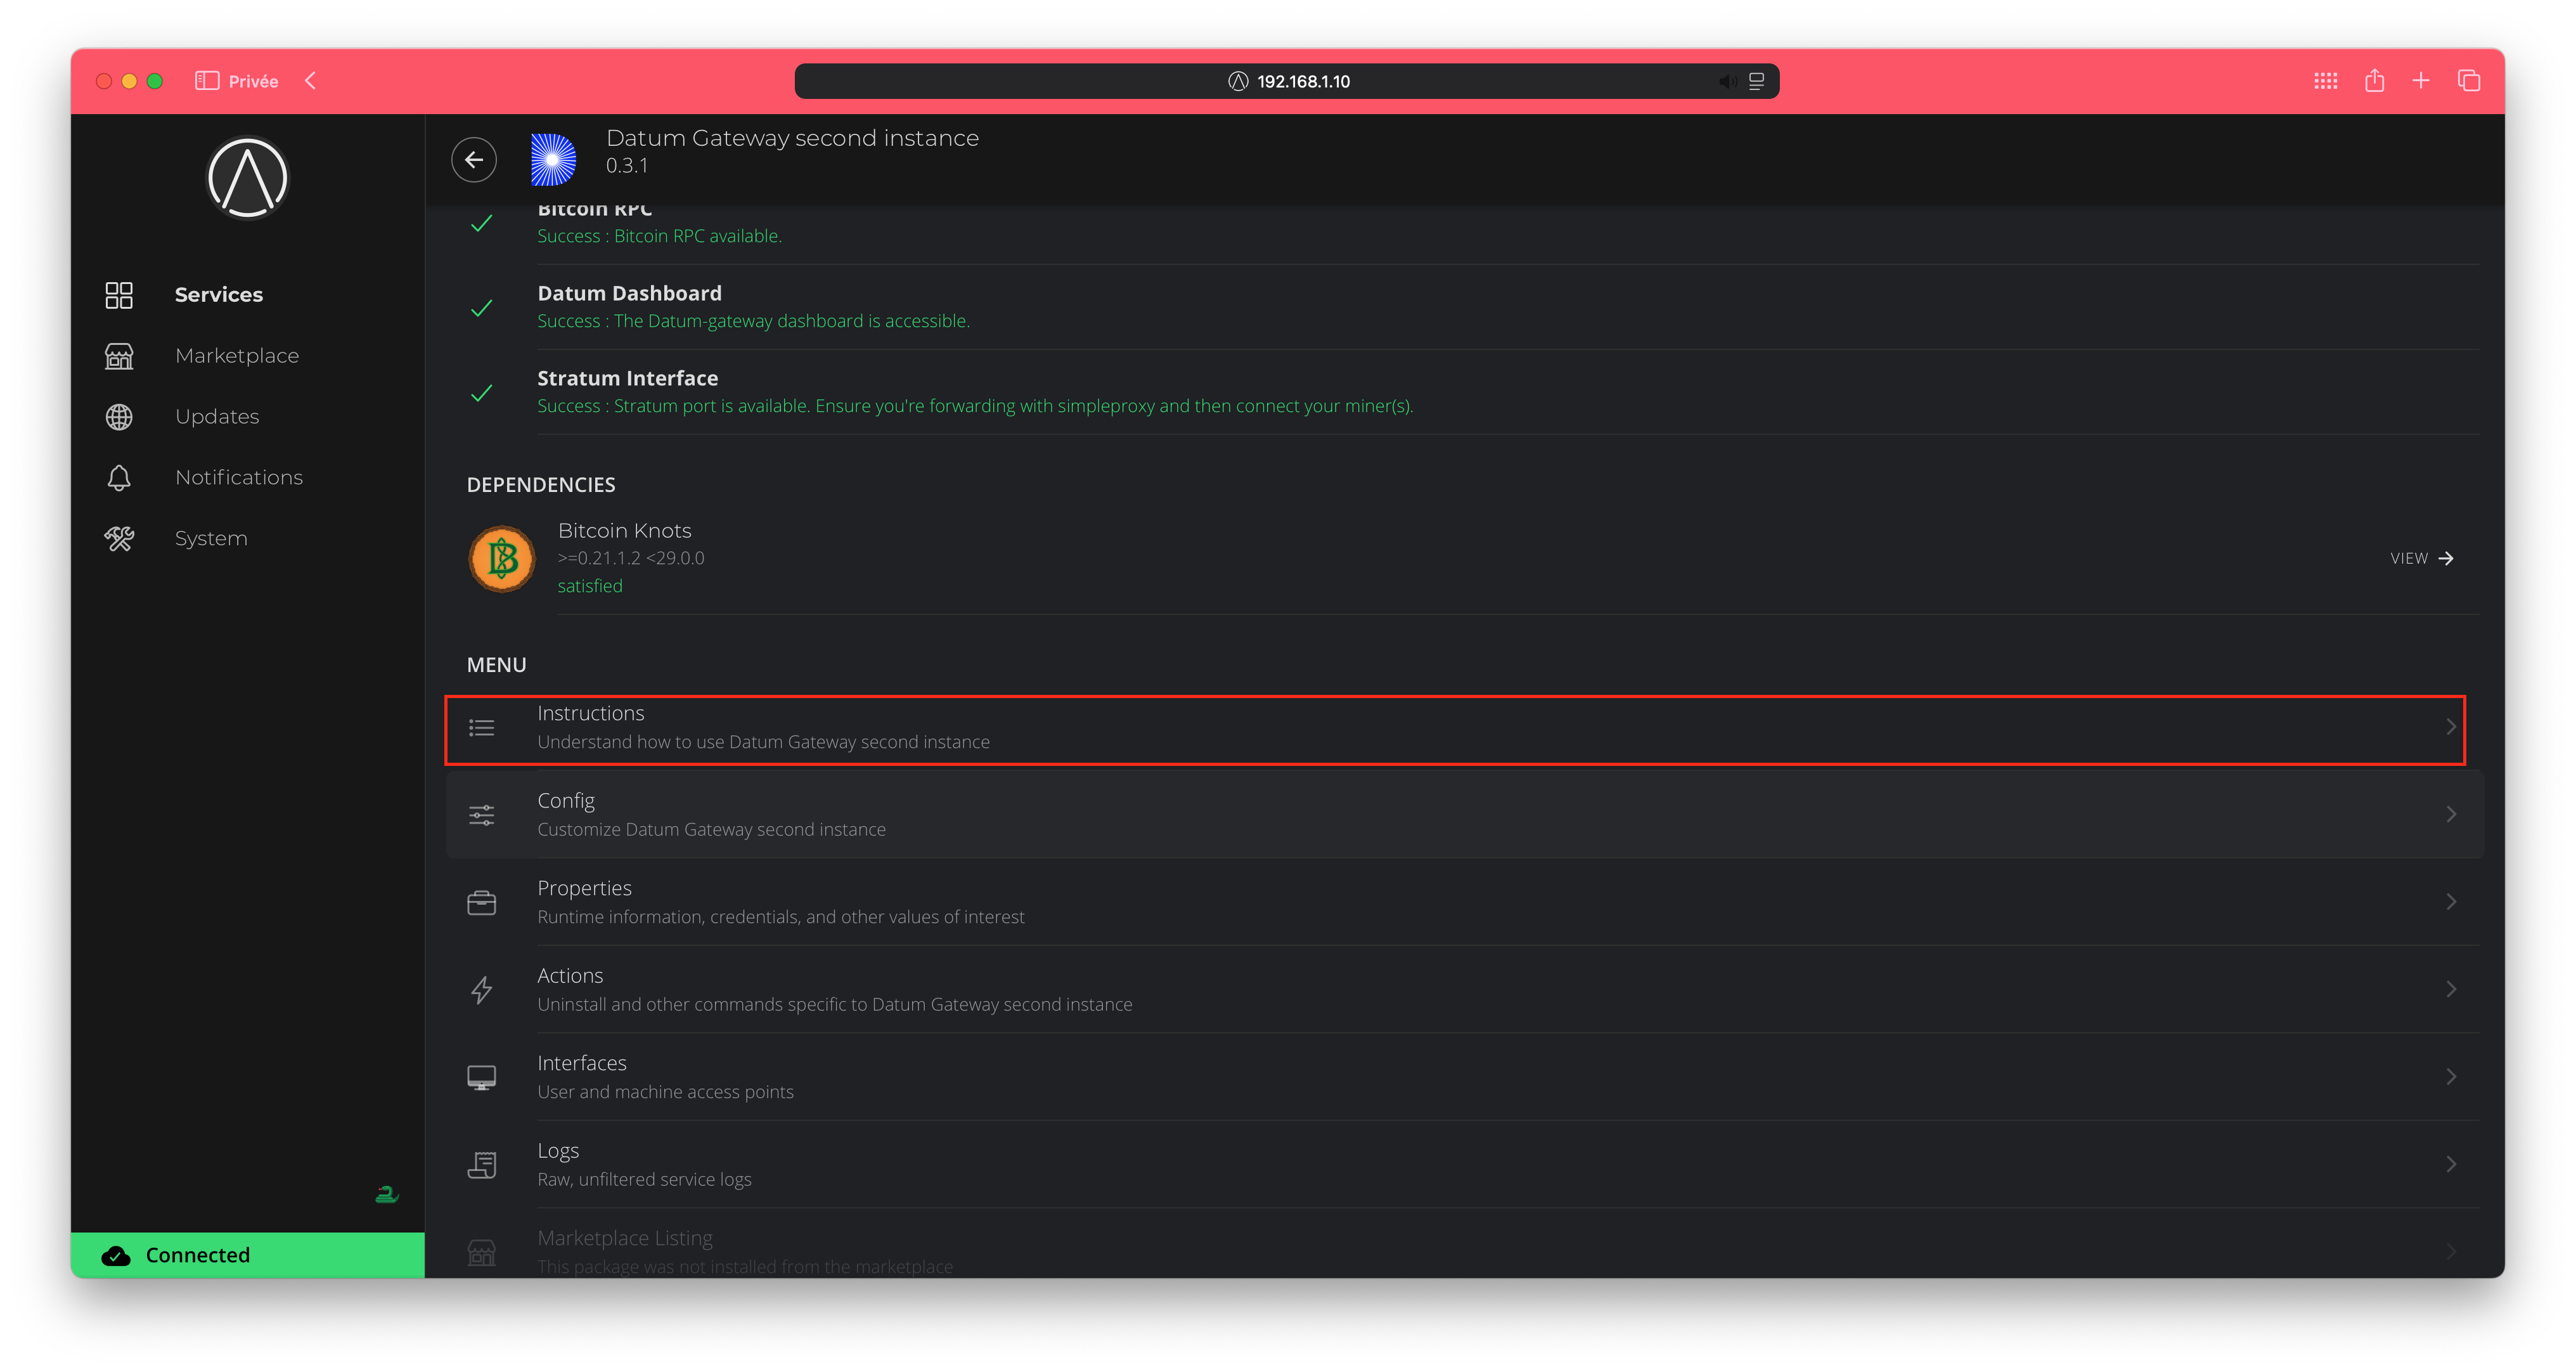Screen dimensions: 2576x1372
Task: Expand the Actions row chevron
Action: click(2451, 989)
